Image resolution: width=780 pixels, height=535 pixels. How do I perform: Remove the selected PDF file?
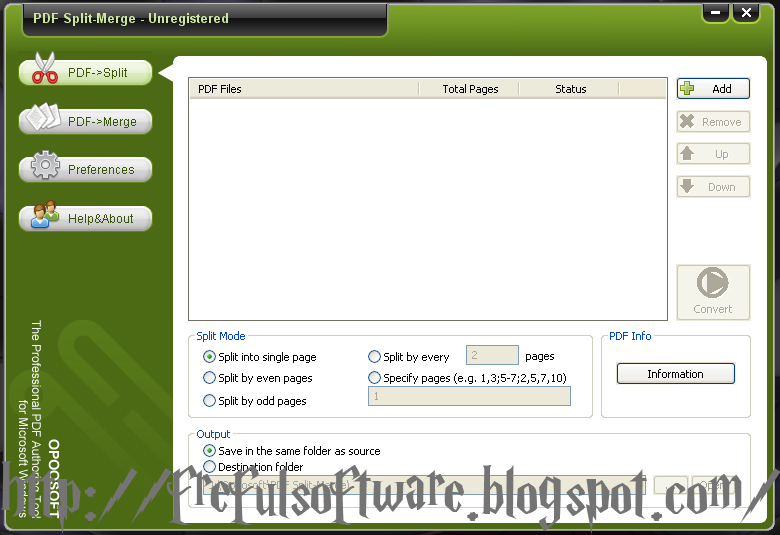(713, 121)
